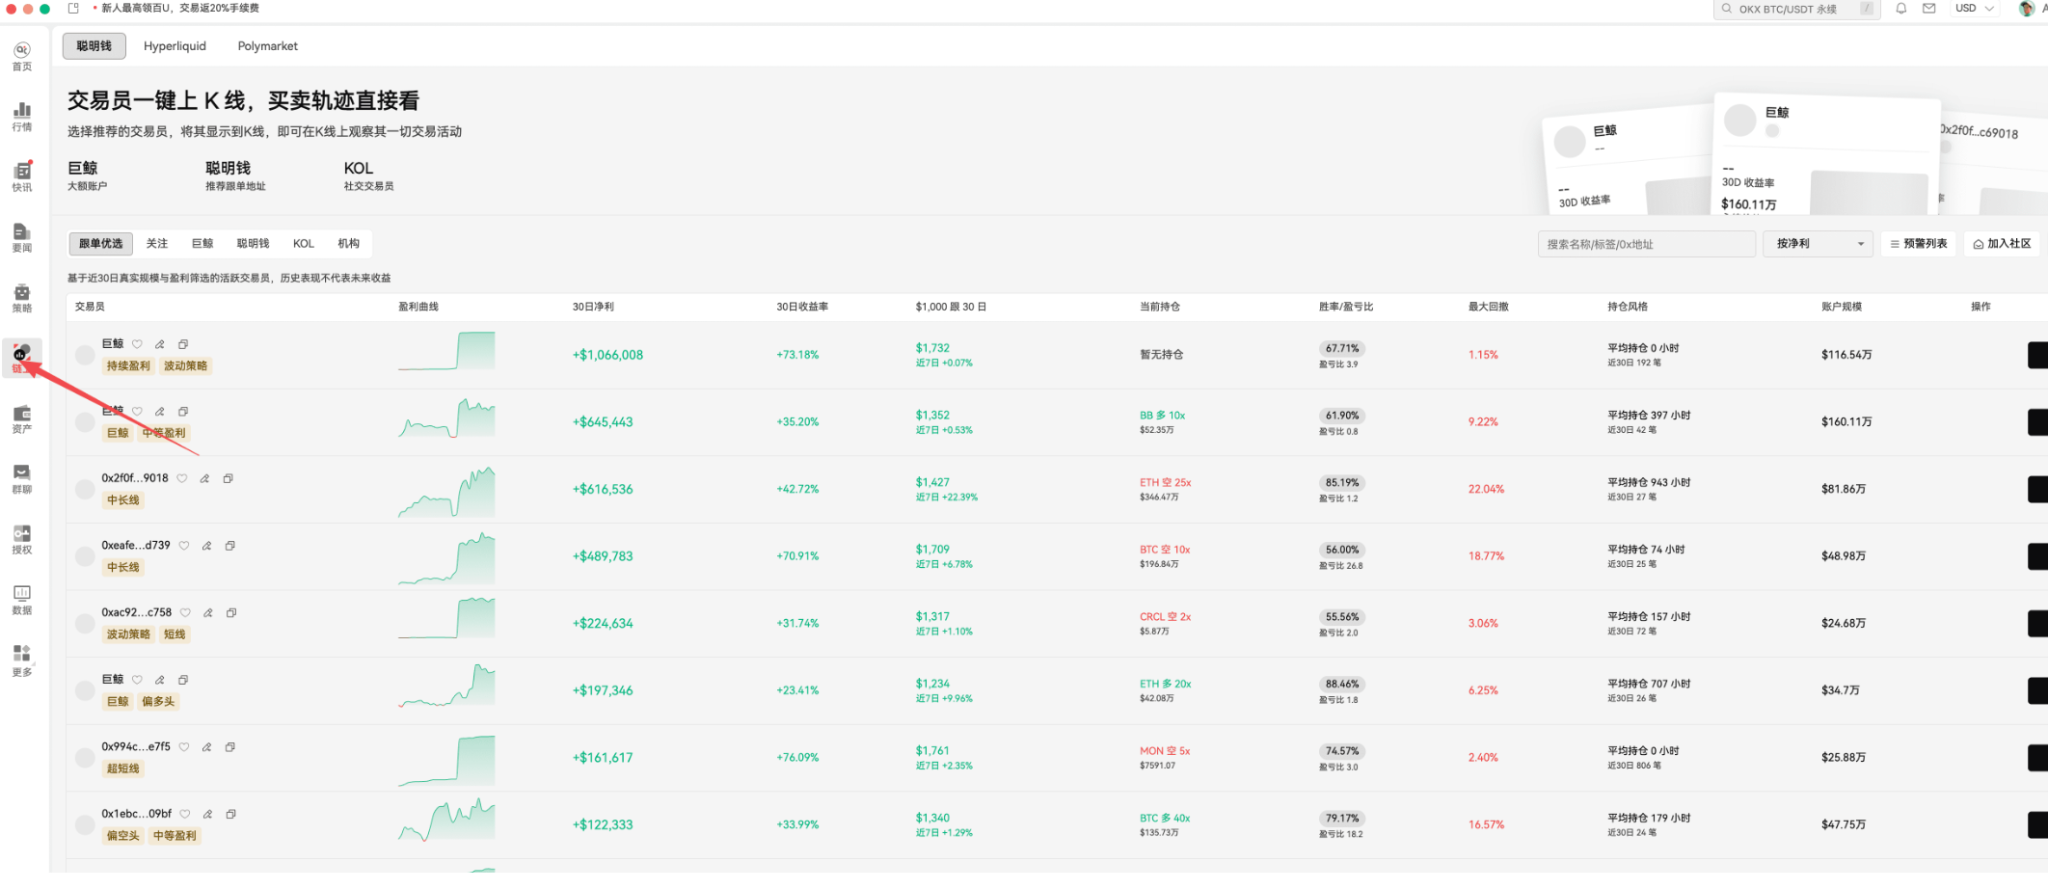Viewport: 2048px width, 873px height.
Task: Toggle the heart for trader 0x1ebc...09bf
Action: [x=185, y=813]
